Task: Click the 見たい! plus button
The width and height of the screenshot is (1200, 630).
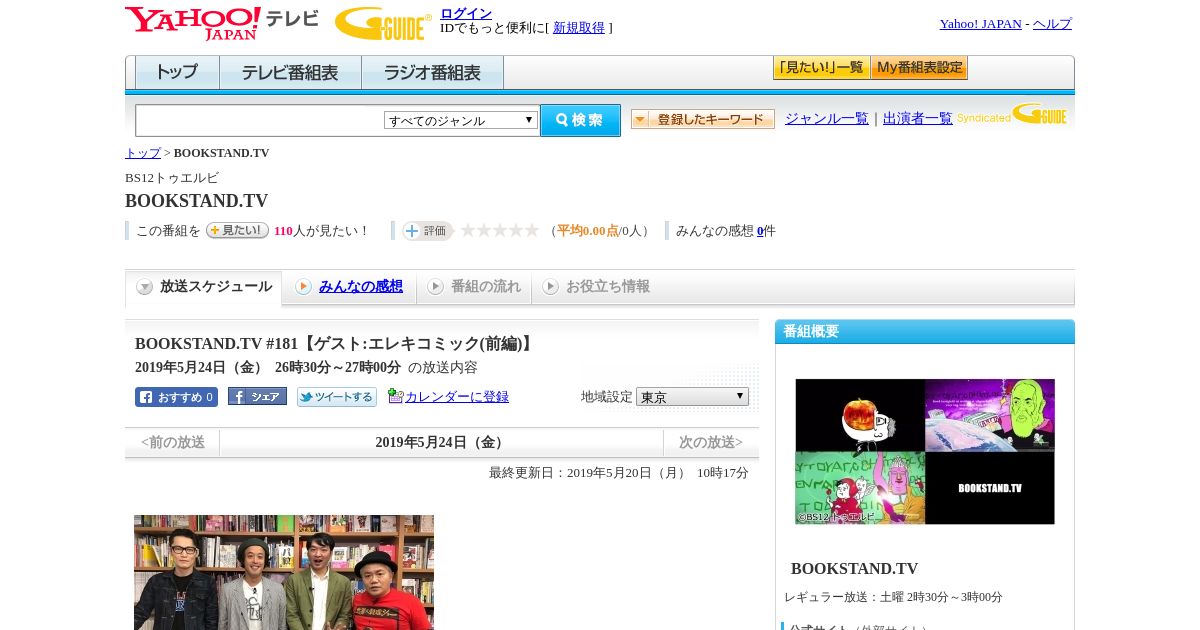Action: (237, 230)
